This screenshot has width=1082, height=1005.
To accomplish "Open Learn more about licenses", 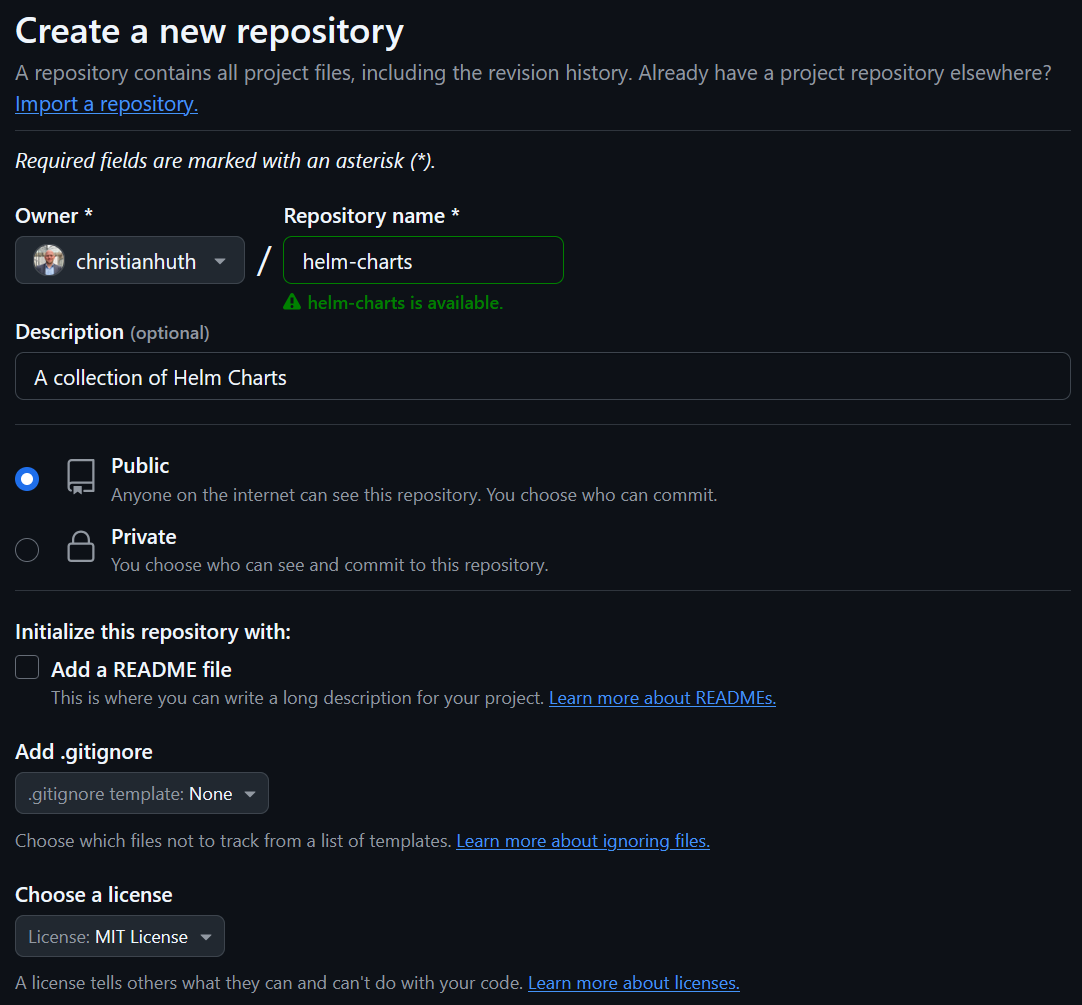I will coord(633,982).
